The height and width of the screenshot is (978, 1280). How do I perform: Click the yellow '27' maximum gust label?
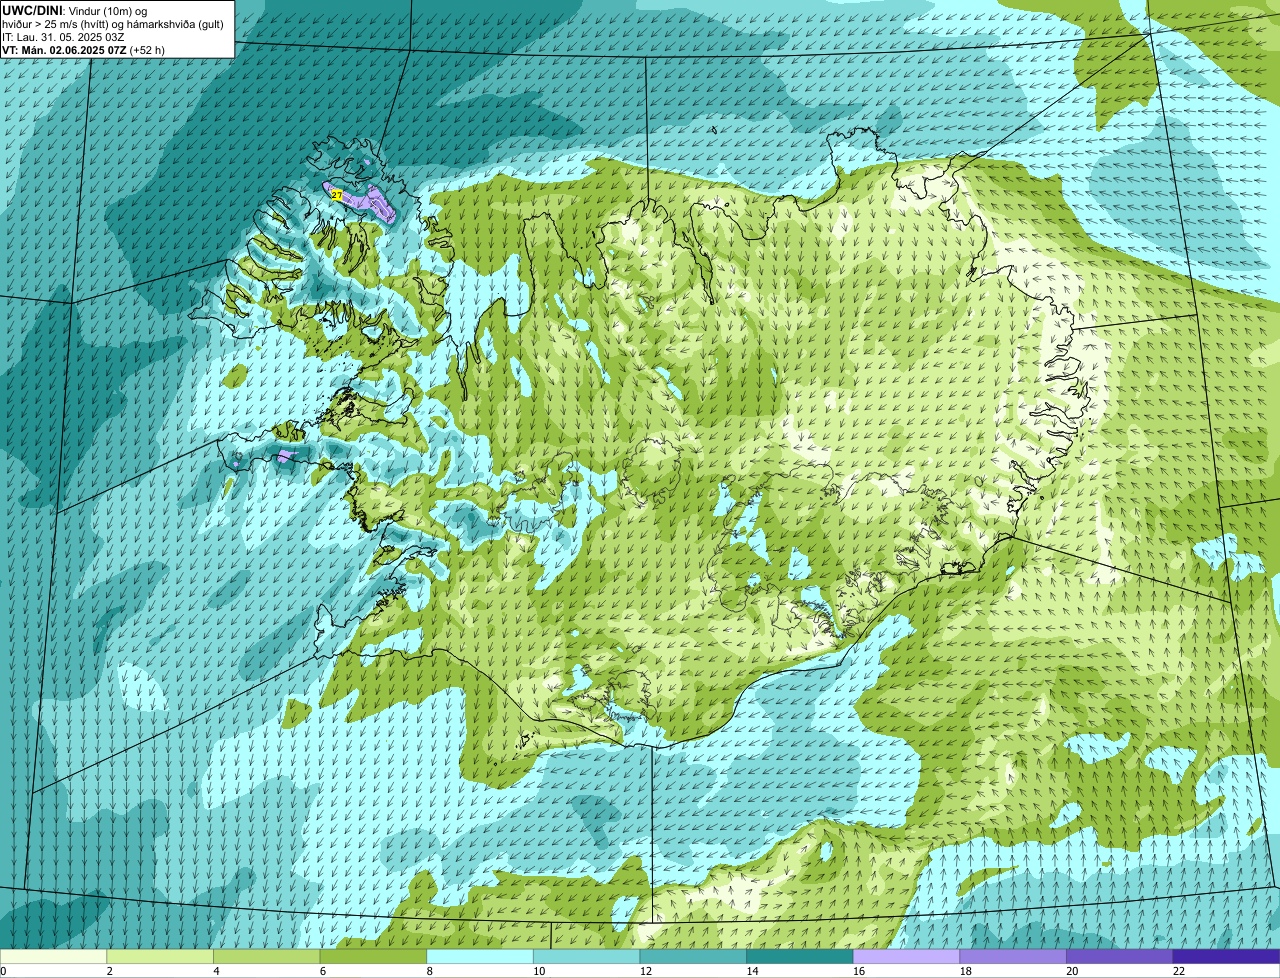[x=337, y=195]
